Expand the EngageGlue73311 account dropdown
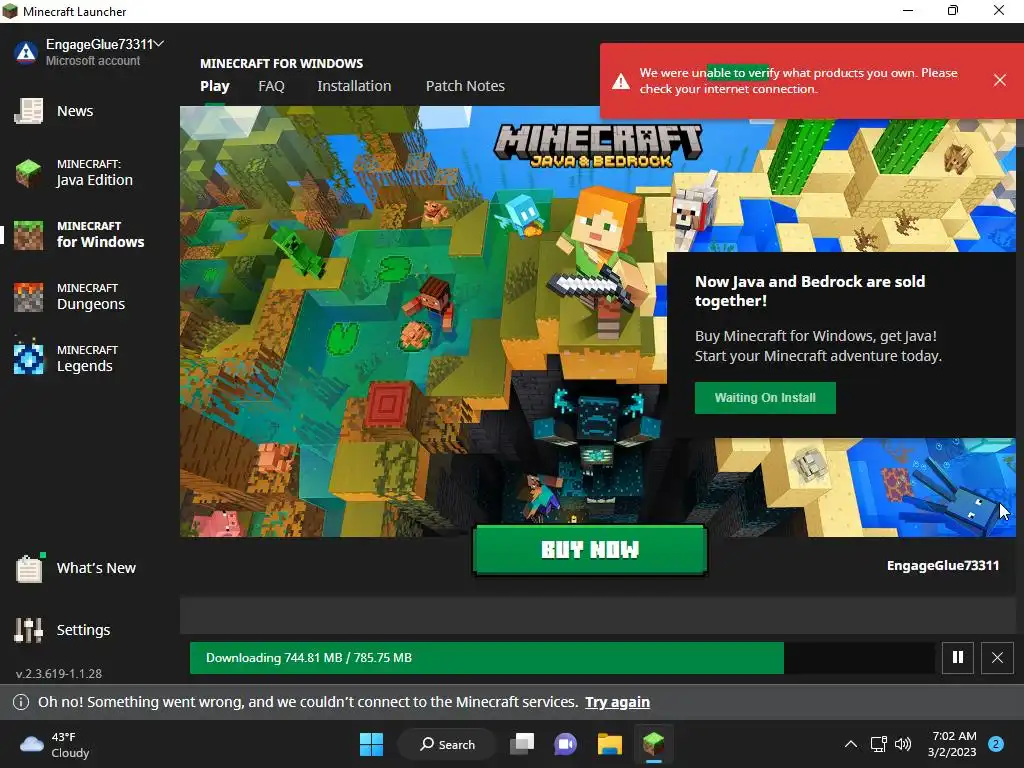 [159, 44]
